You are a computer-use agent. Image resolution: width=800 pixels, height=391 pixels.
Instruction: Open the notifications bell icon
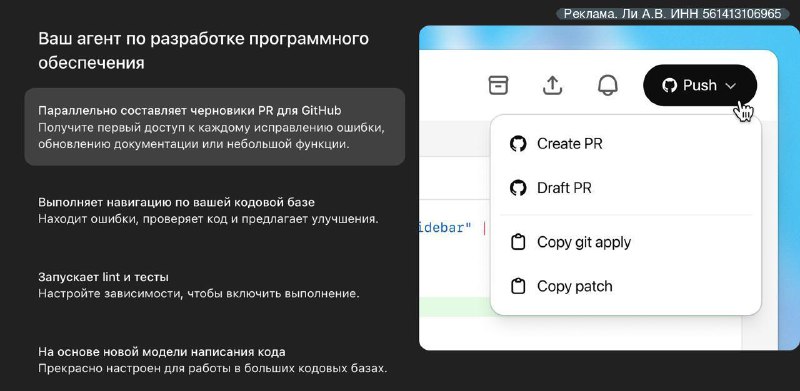click(x=607, y=85)
